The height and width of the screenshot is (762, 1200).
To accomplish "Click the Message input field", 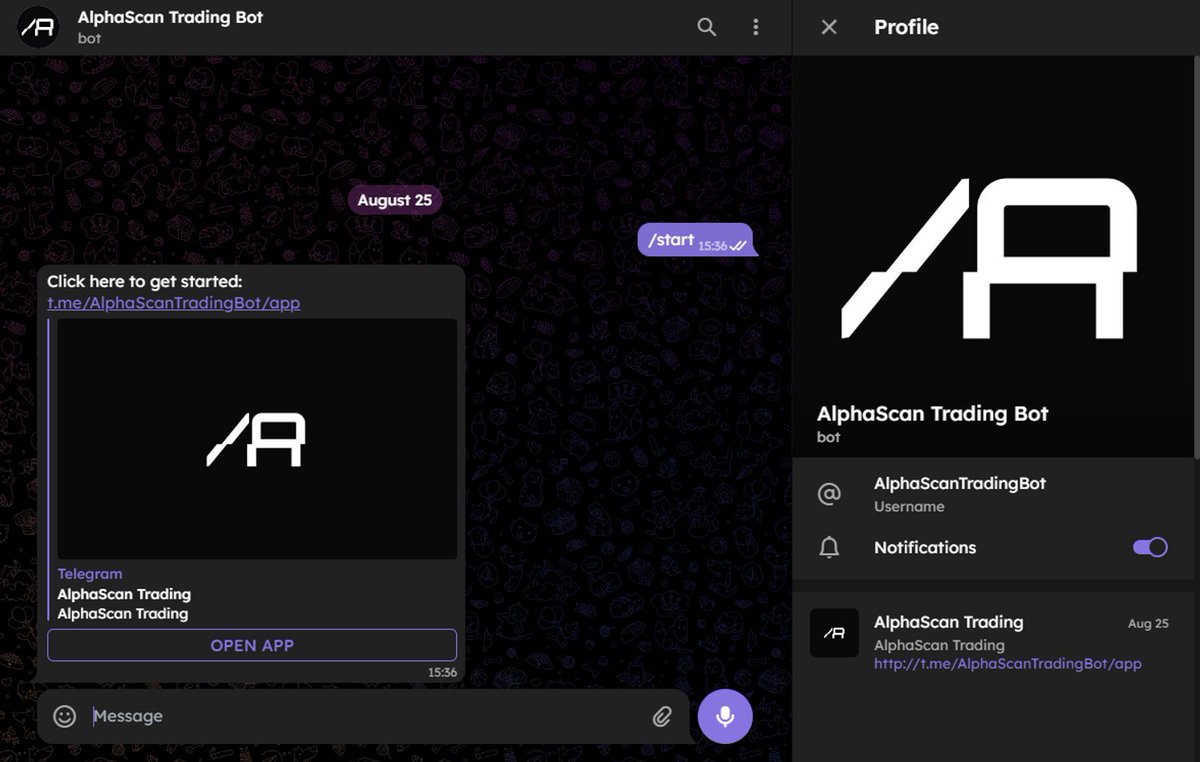I will pyautogui.click(x=365, y=716).
